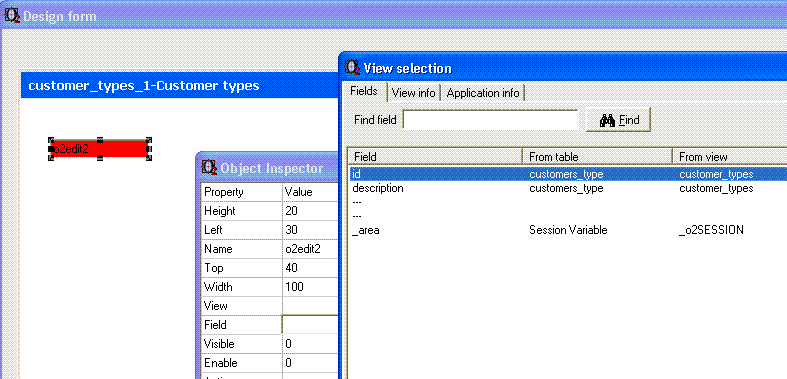Click the Field column header
Image resolution: width=787 pixels, height=379 pixels.
coord(435,157)
